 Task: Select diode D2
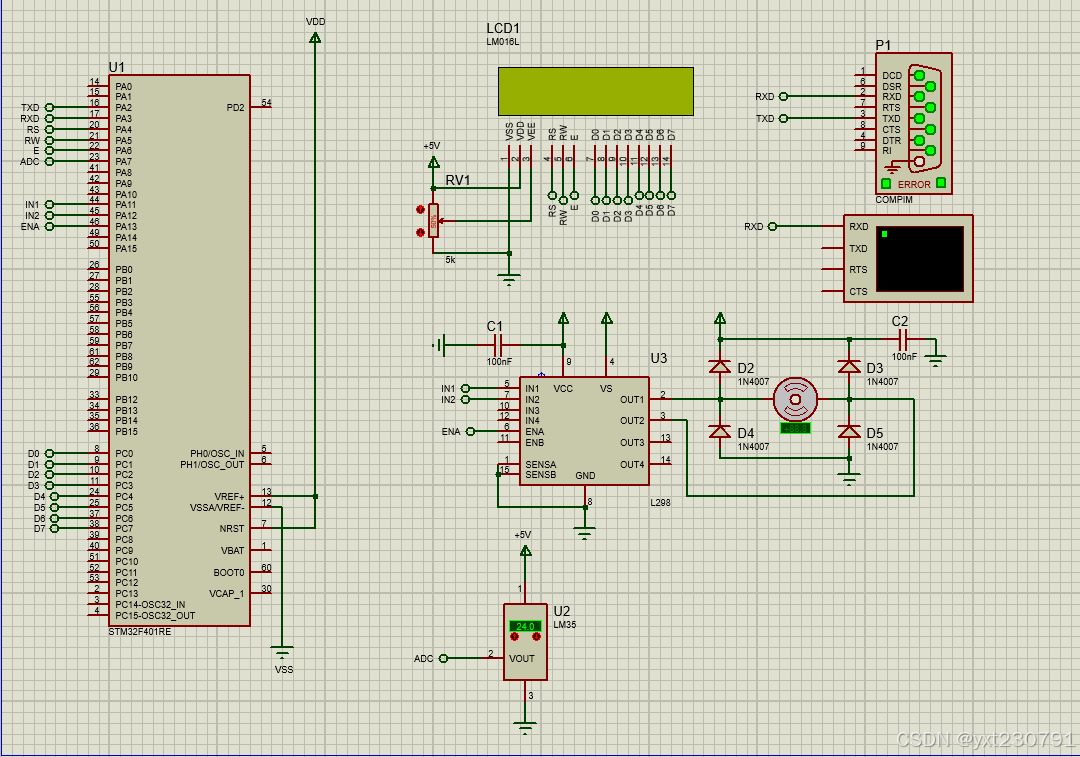pos(720,366)
